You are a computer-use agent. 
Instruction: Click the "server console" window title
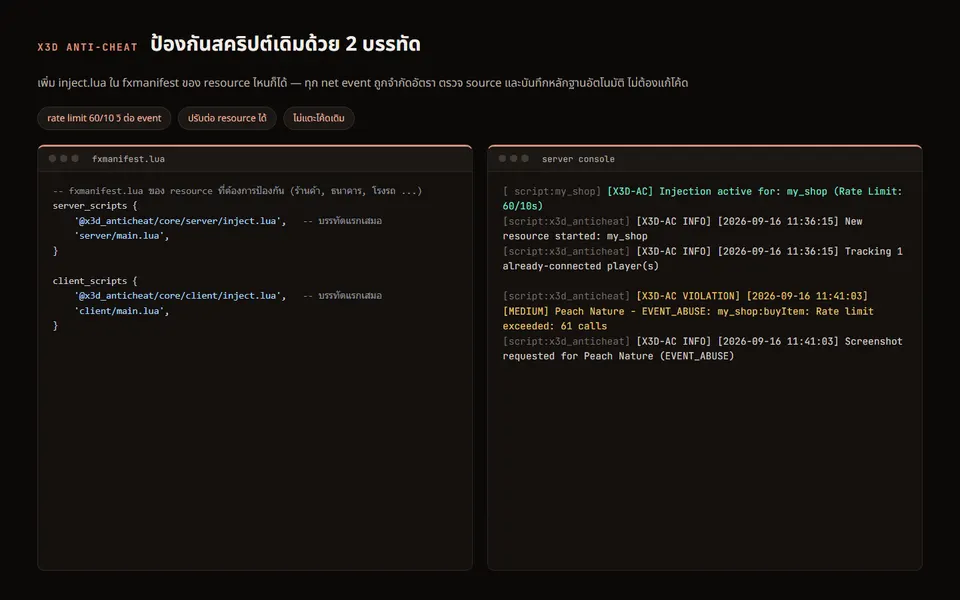point(578,159)
